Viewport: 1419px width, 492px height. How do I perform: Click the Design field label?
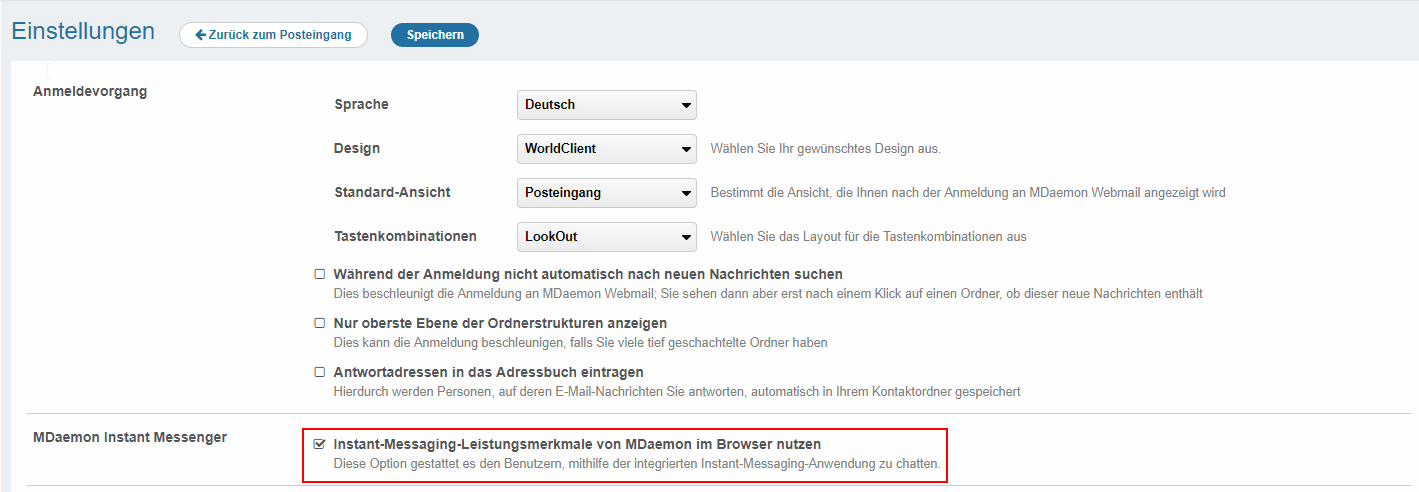click(357, 148)
